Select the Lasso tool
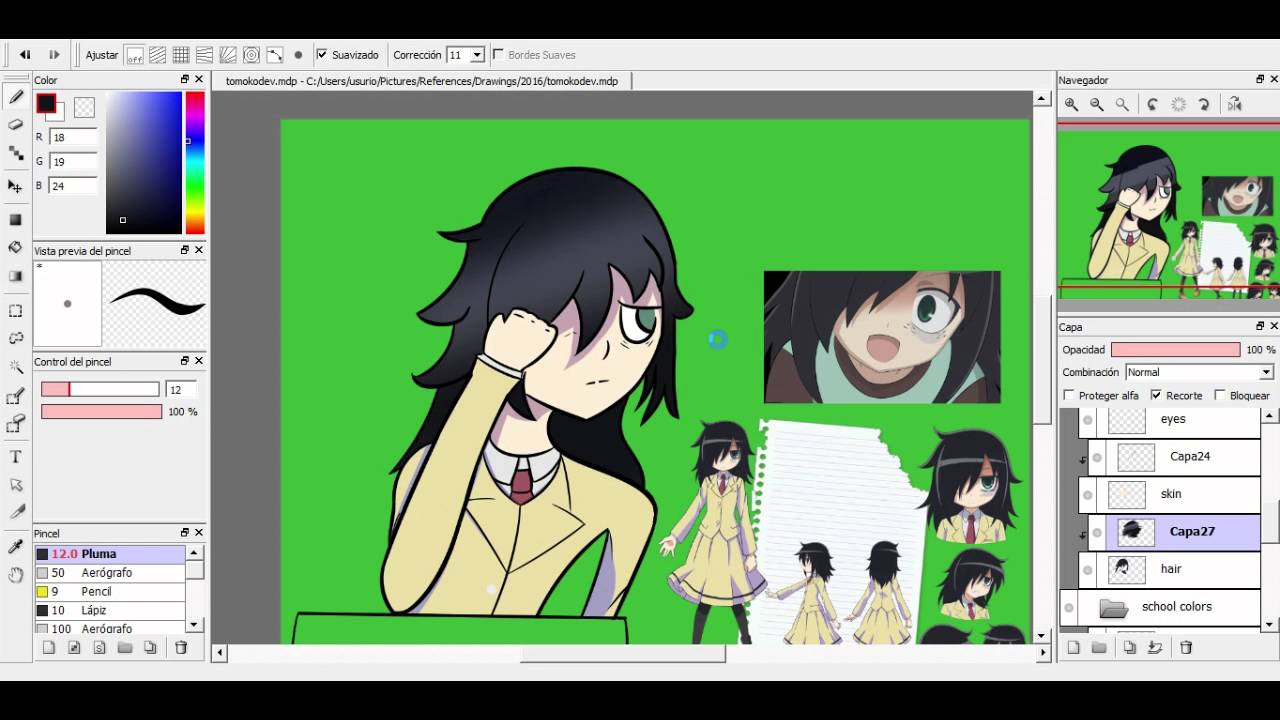1280x720 pixels. tap(15, 339)
